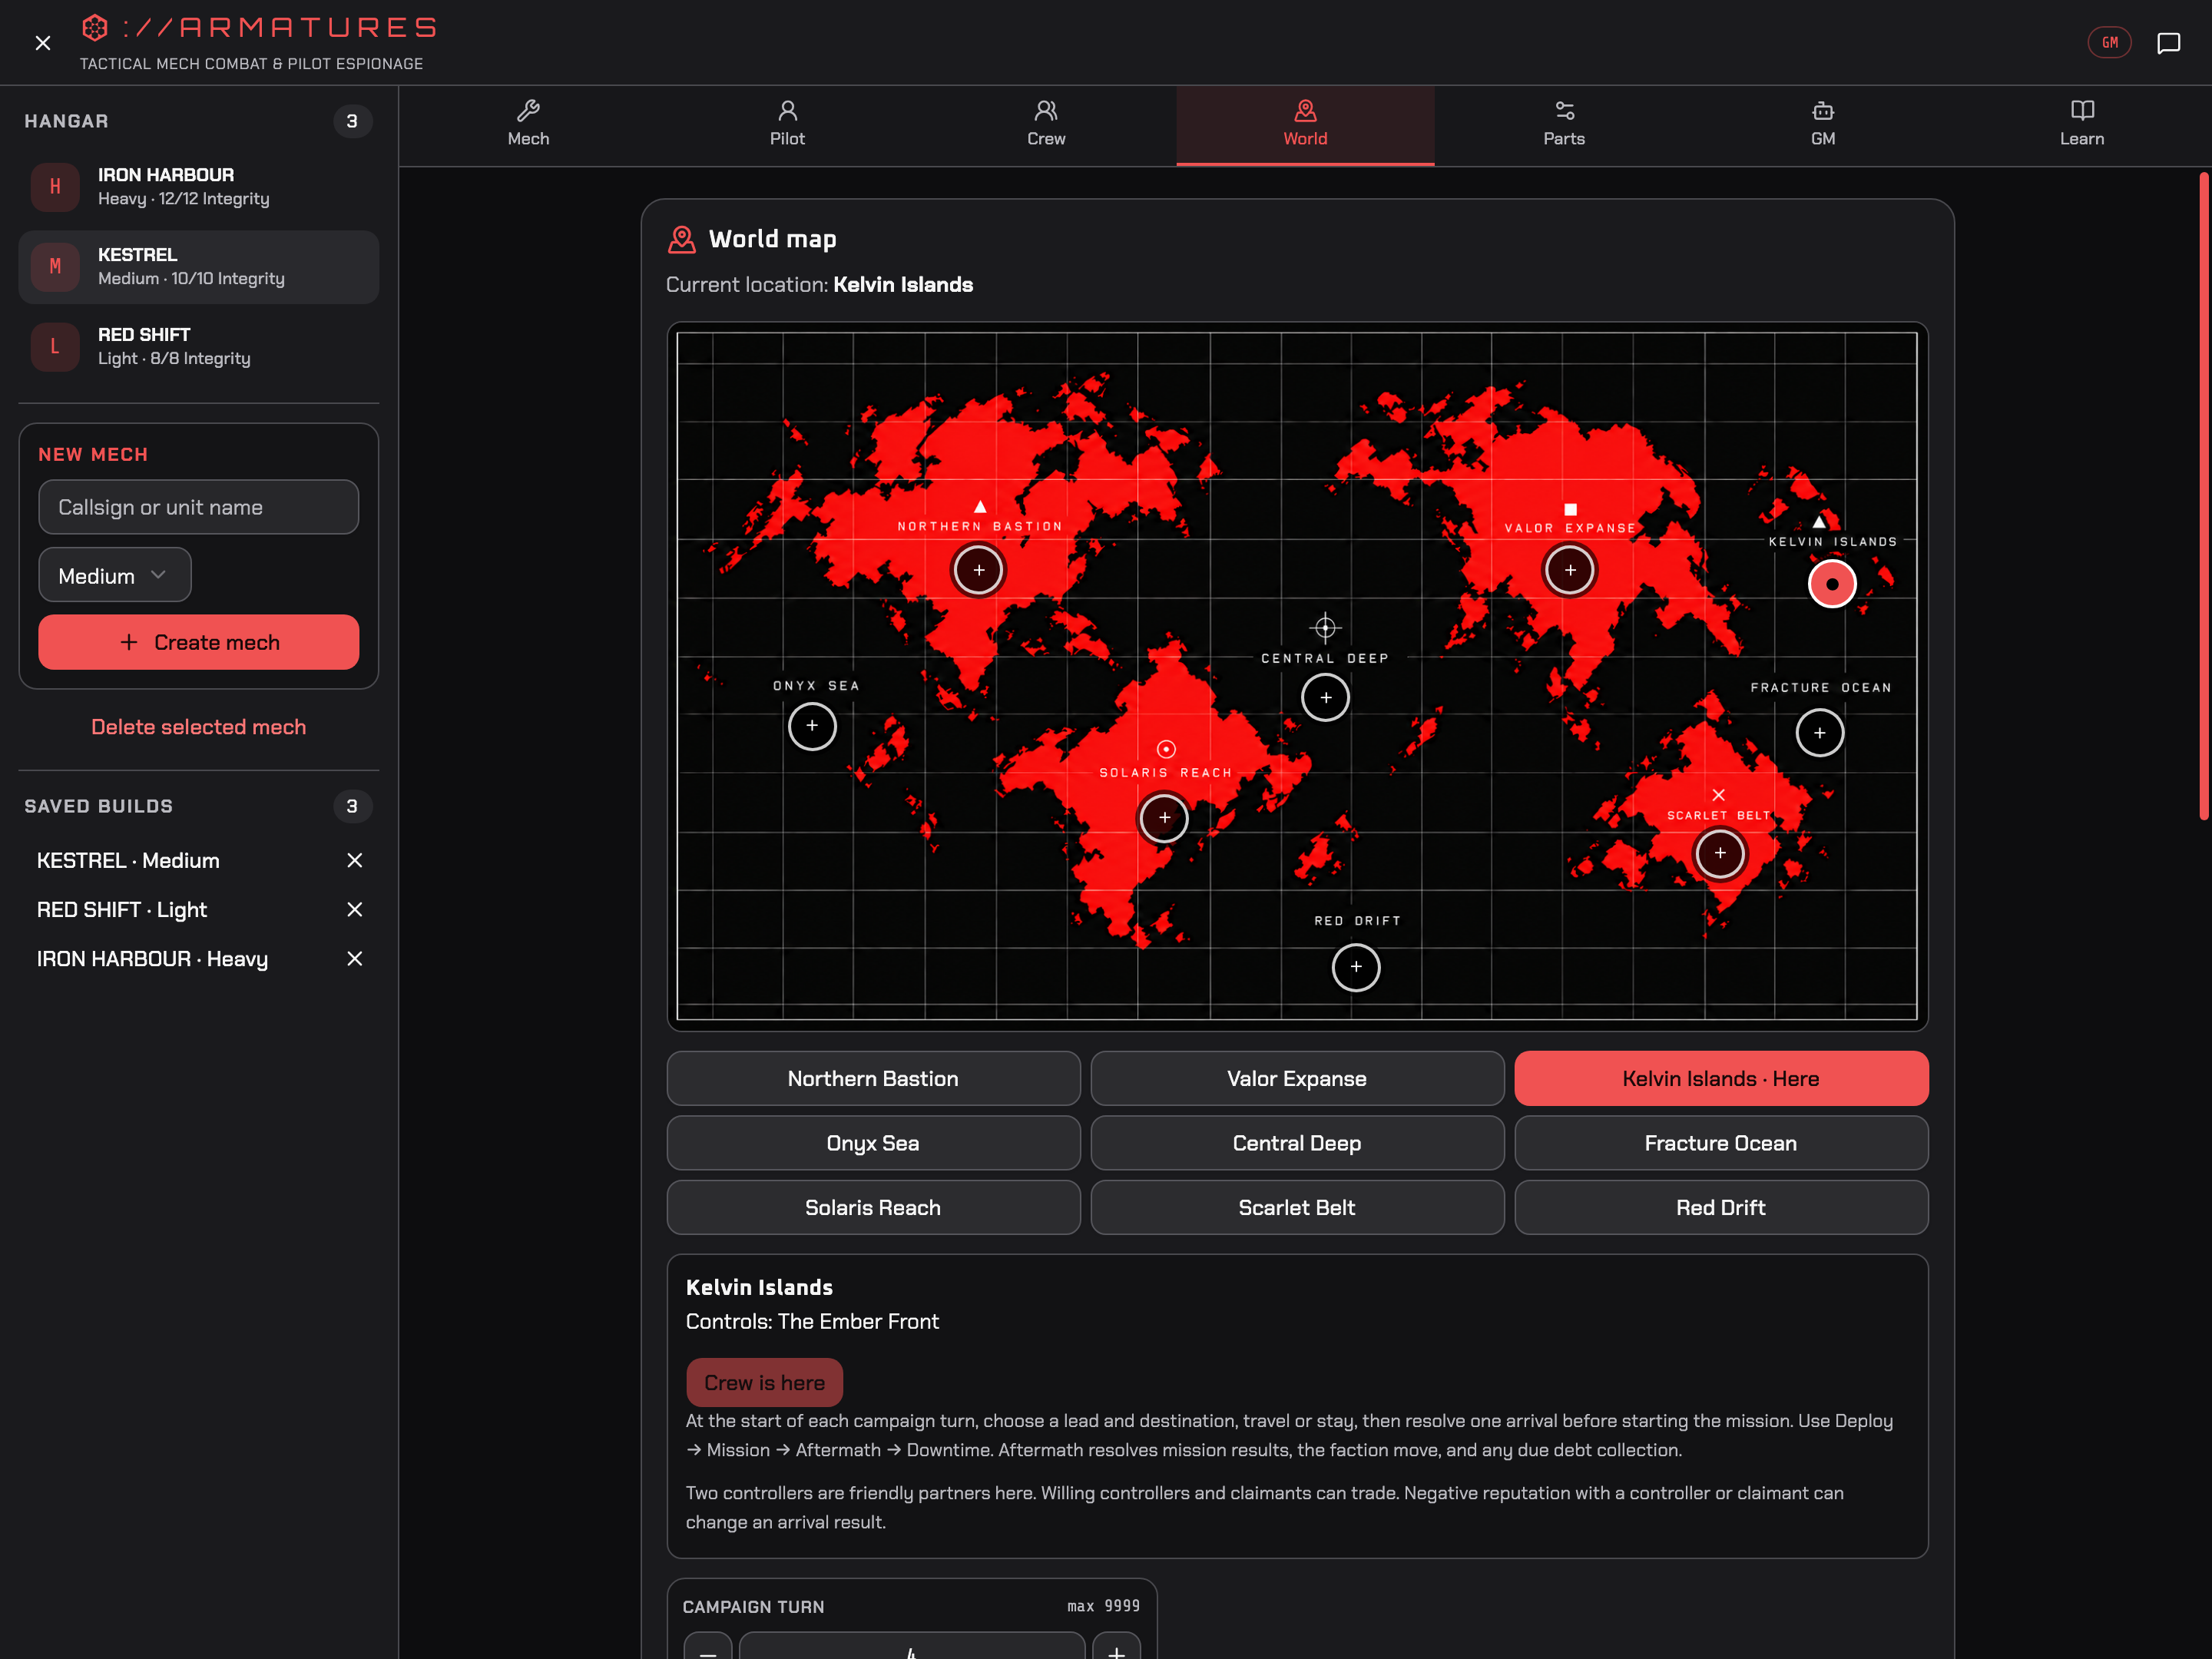Switch to the Mech tab

coord(528,125)
